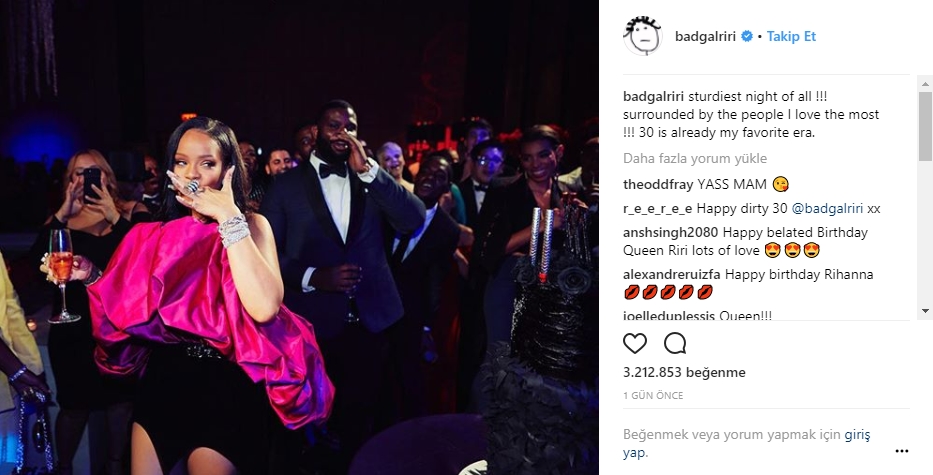This screenshot has height=475, width=933.
Task: Click the 1 GÜN ÖNCE timestamp
Action: (653, 395)
